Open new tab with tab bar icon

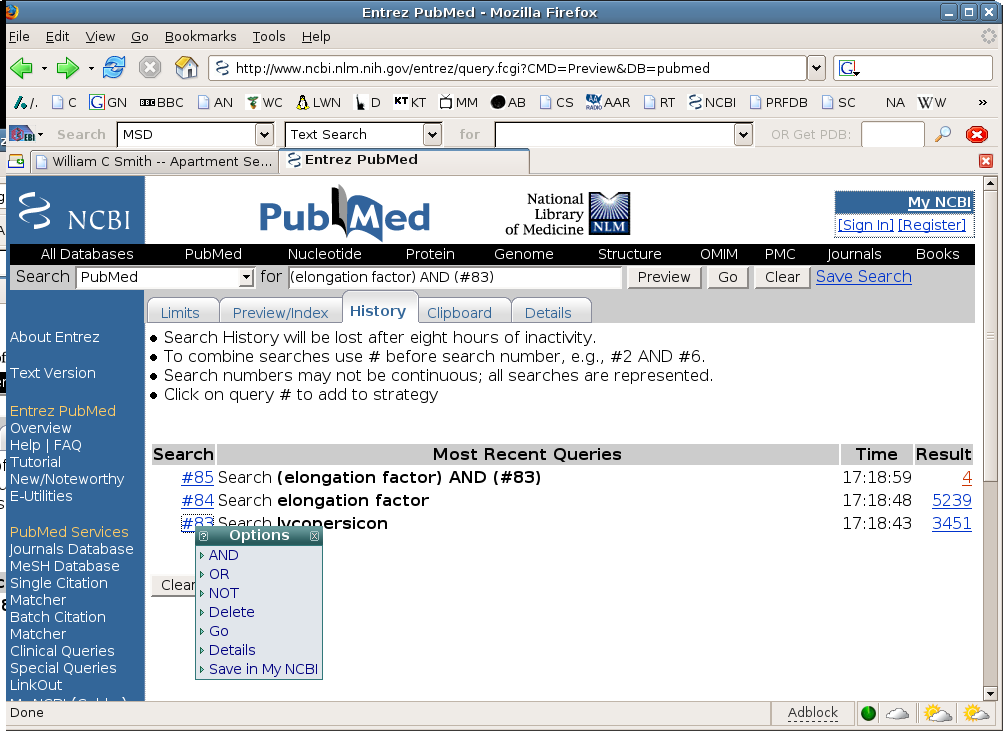click(16, 161)
